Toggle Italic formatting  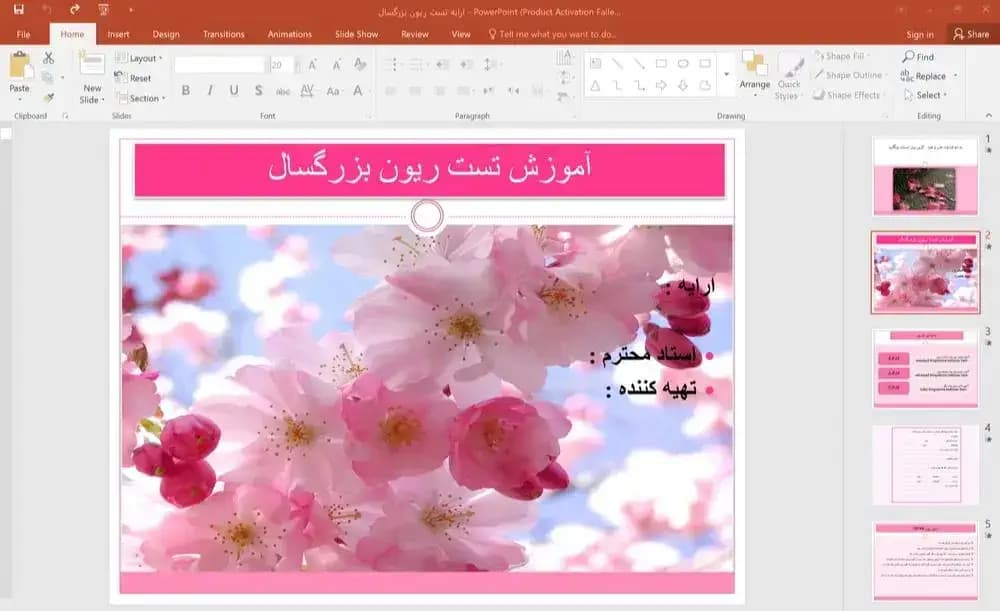coord(210,91)
